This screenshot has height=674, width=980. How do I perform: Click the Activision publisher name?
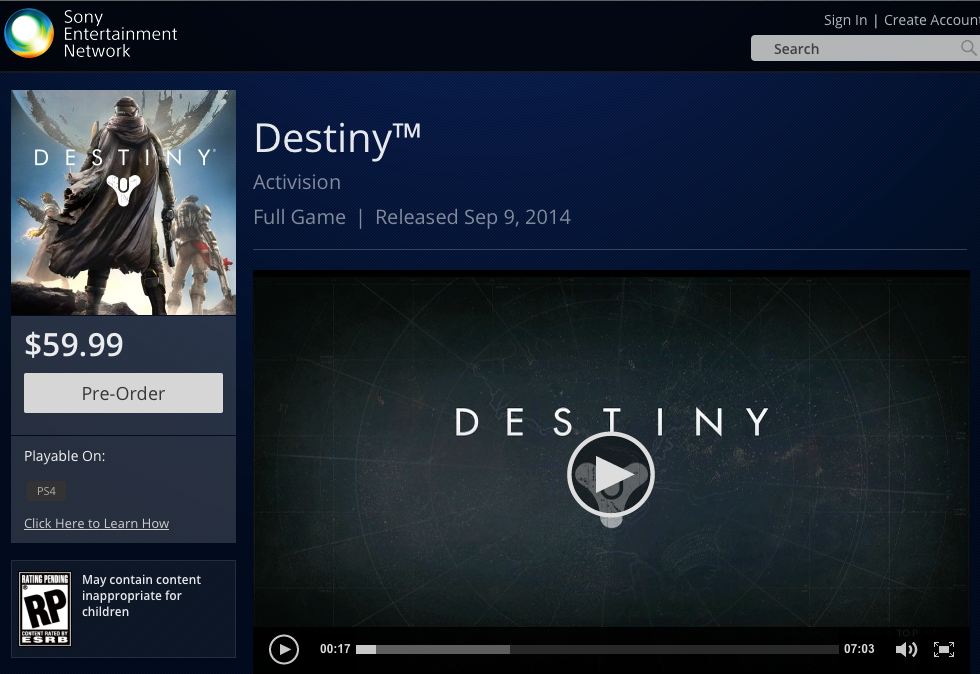[297, 182]
